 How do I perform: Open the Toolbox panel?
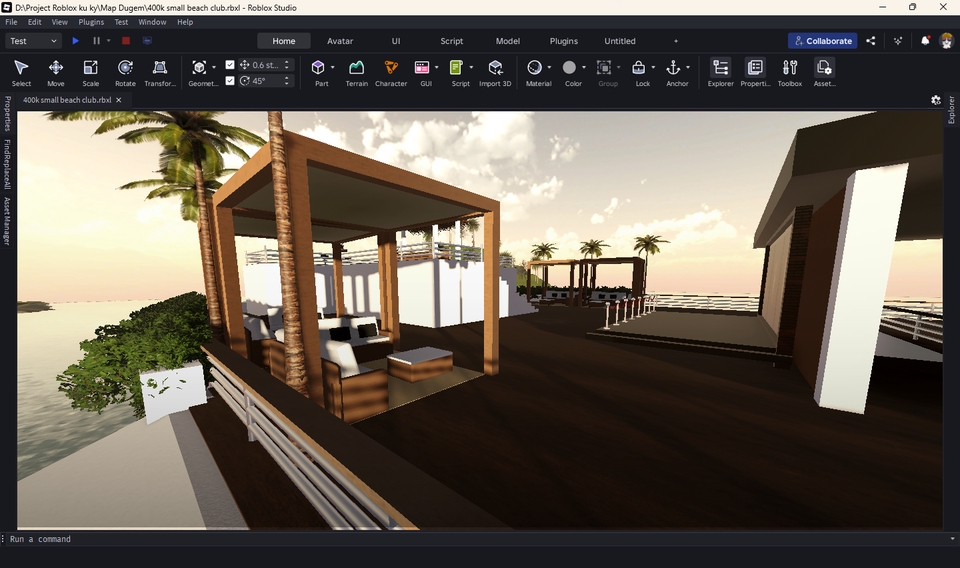coord(790,72)
